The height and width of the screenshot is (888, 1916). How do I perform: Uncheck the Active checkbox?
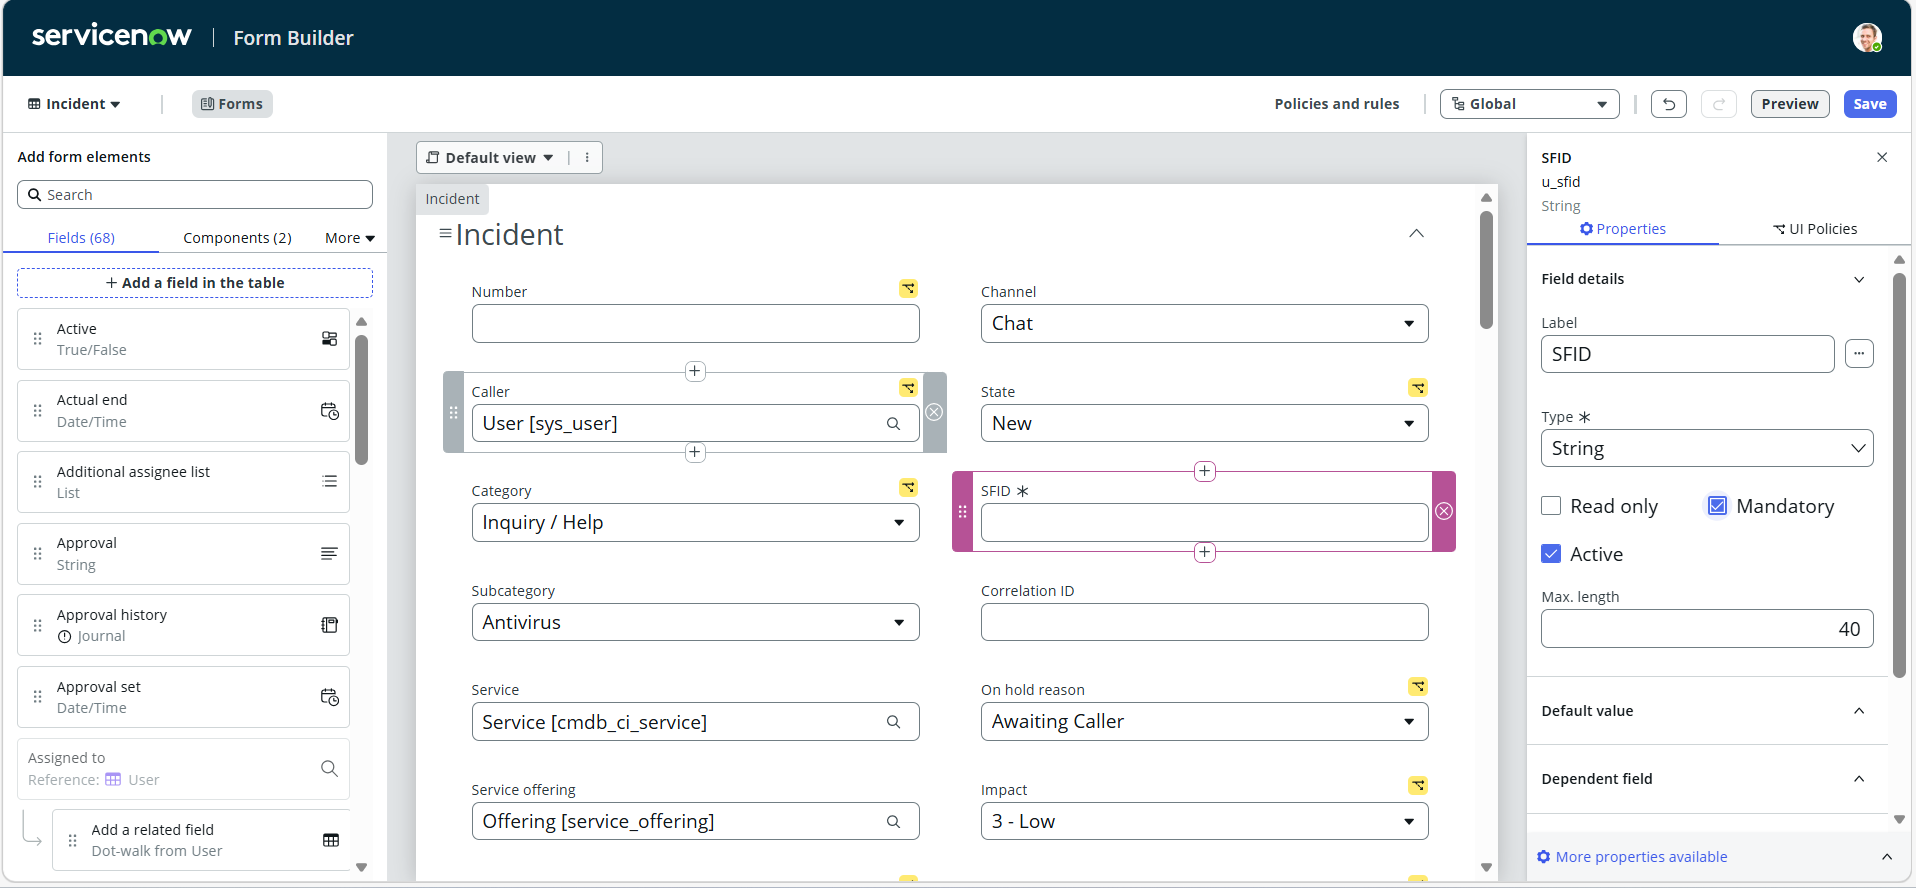tap(1551, 554)
